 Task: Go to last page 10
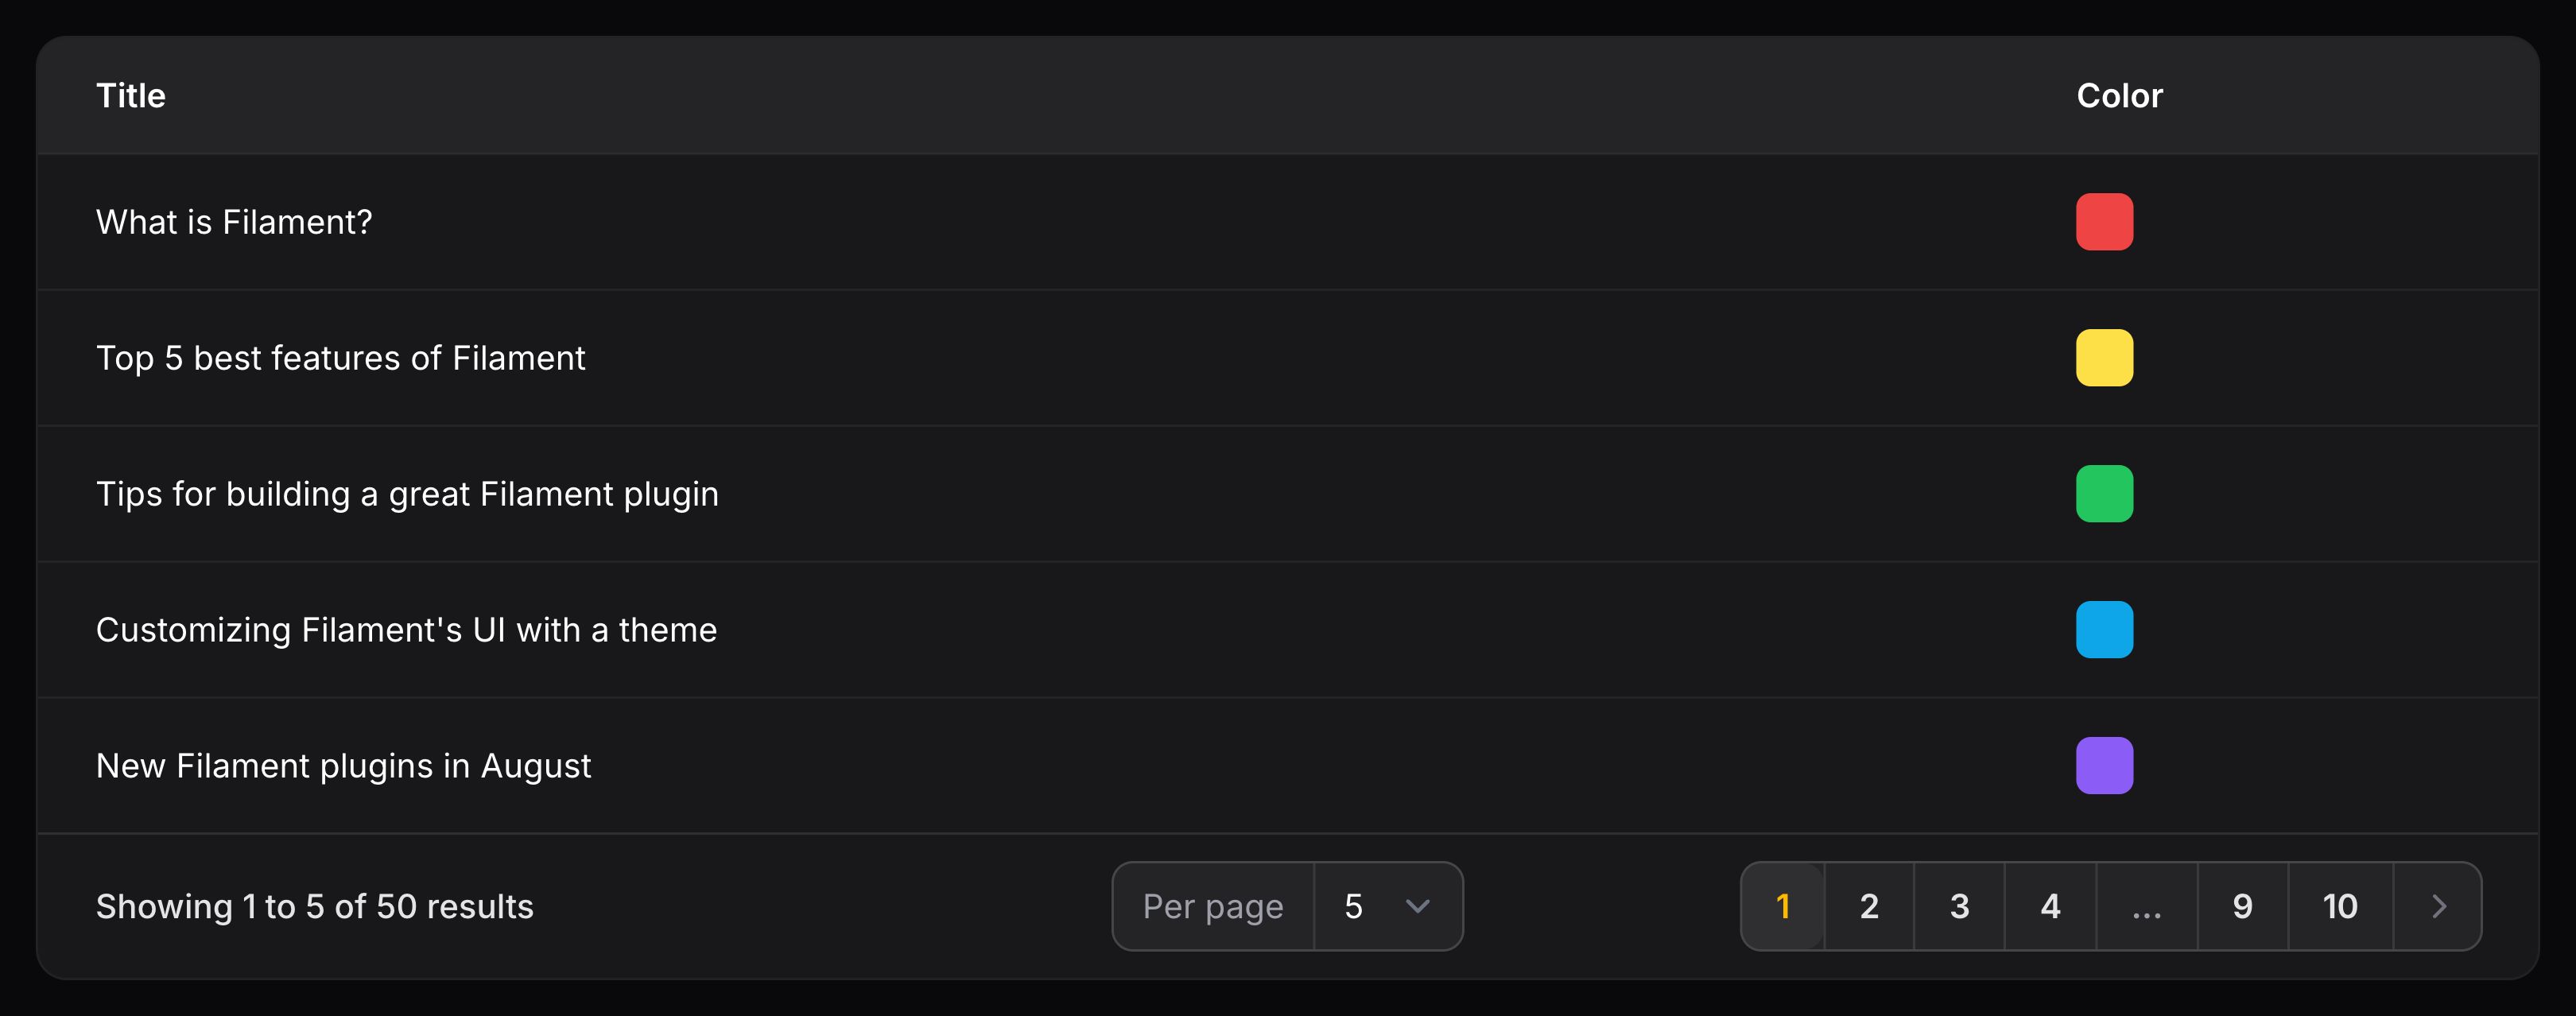coord(2340,906)
